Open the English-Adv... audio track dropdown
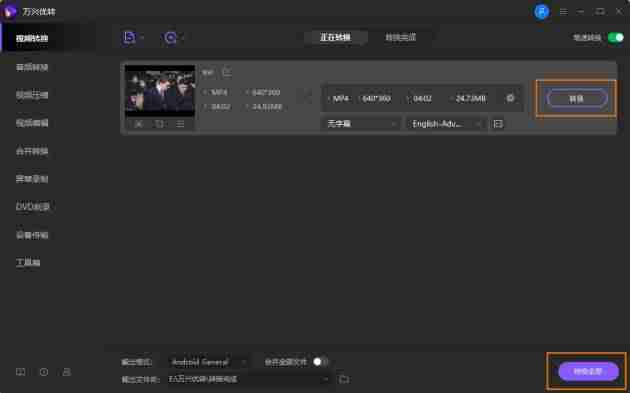 (x=445, y=124)
